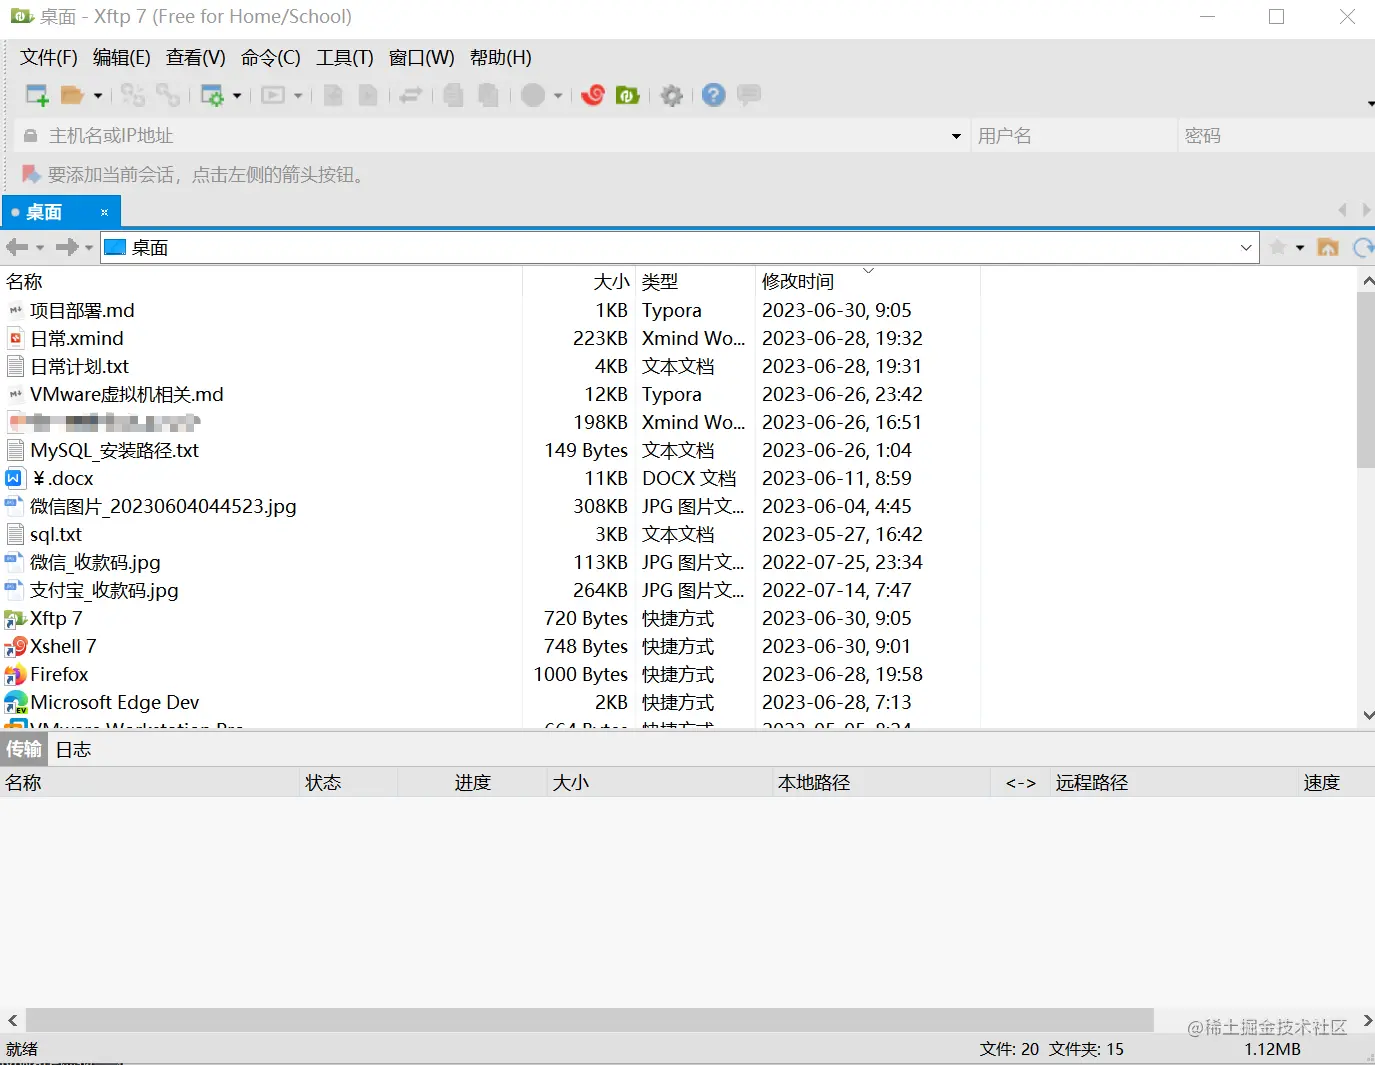Click the username (用户名) field
This screenshot has width=1375, height=1065.
[1073, 136]
